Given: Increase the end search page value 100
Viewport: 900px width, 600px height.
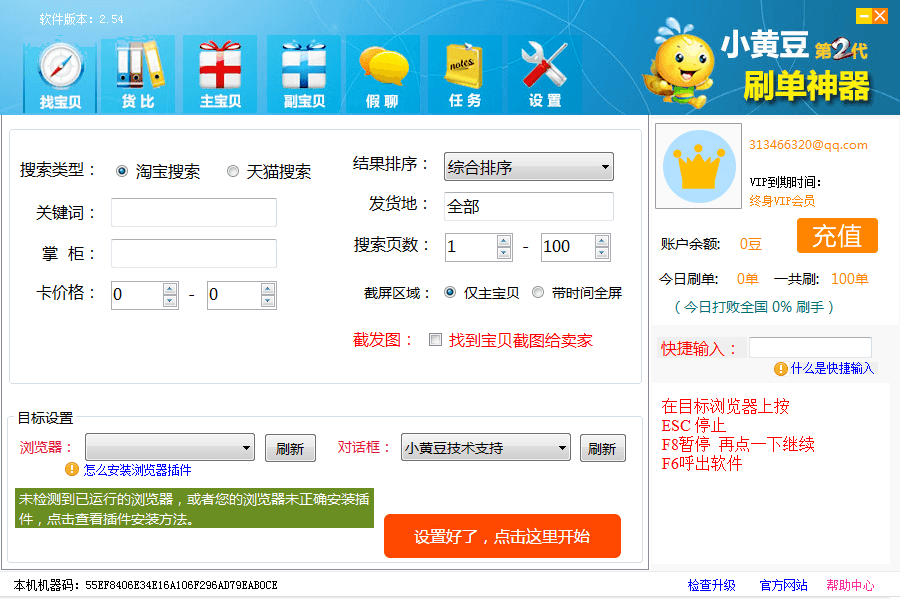Looking at the screenshot, I should pos(602,241).
